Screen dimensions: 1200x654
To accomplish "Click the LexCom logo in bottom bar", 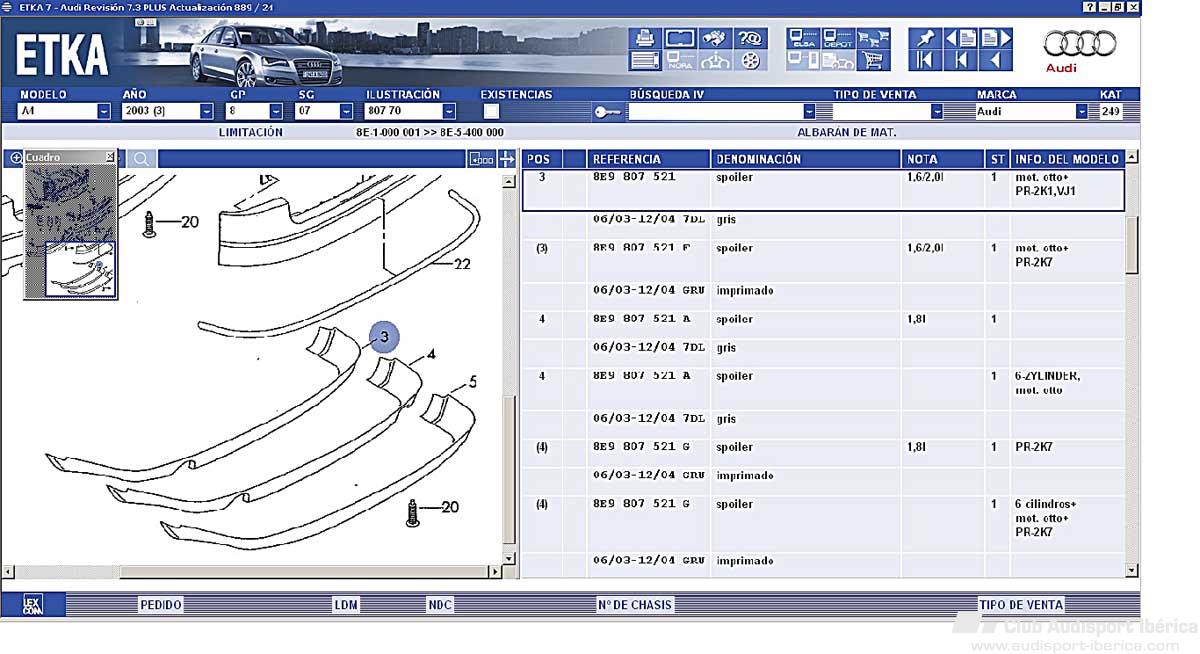I will coord(32,604).
